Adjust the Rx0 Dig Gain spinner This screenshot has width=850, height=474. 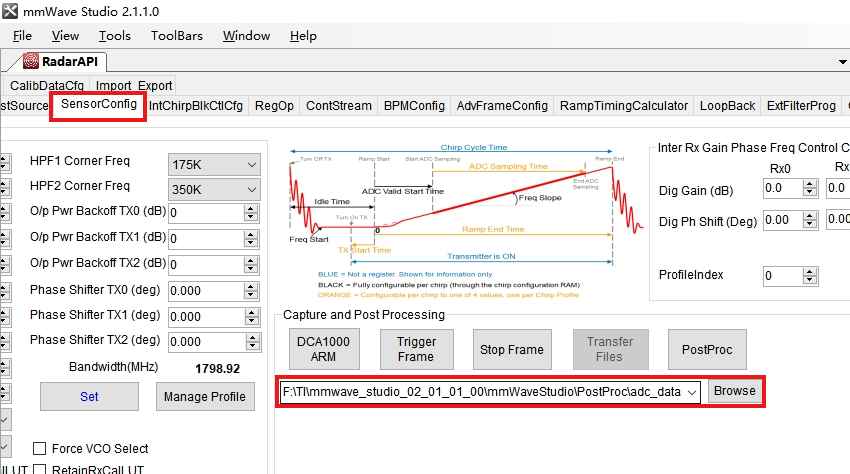pyautogui.click(x=810, y=188)
